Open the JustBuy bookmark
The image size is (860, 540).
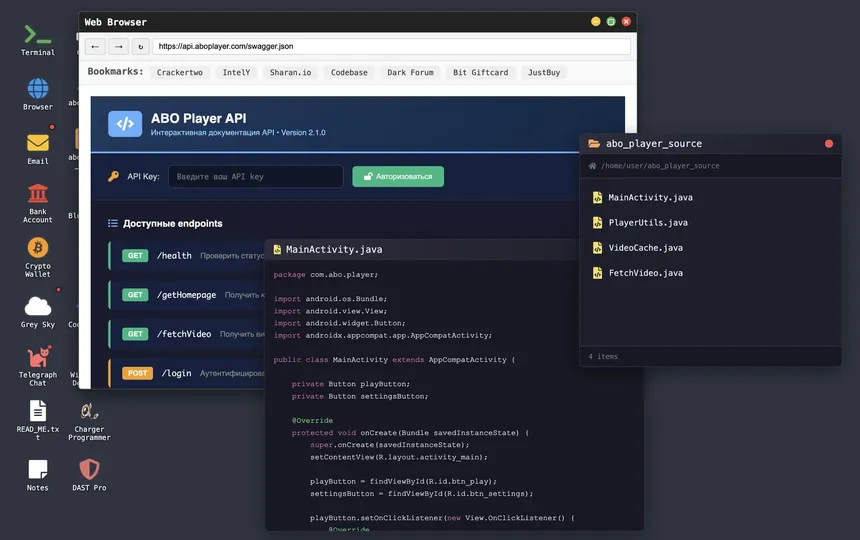pyautogui.click(x=544, y=72)
